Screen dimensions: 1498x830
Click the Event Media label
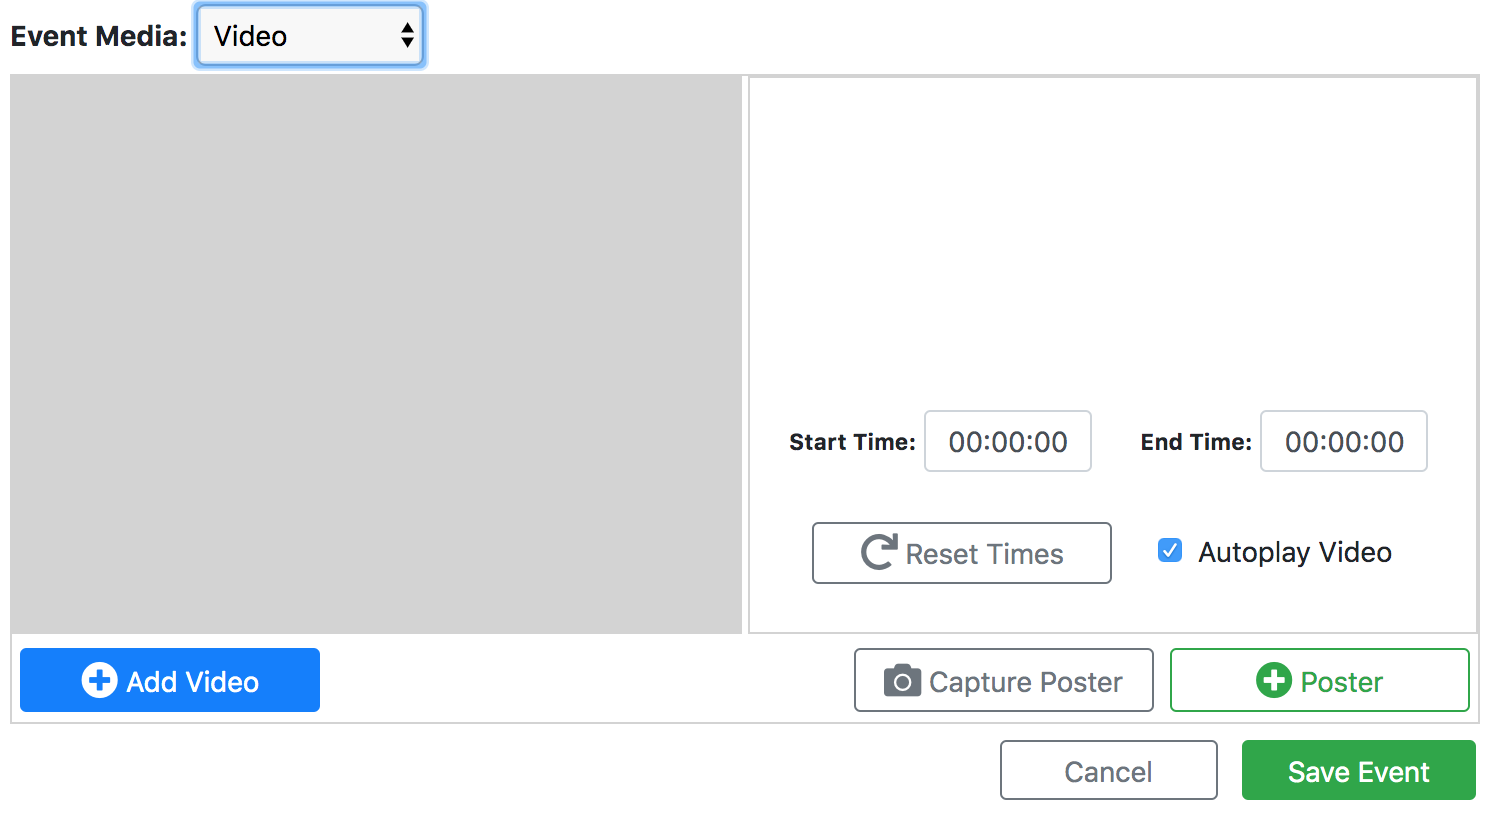tap(98, 36)
